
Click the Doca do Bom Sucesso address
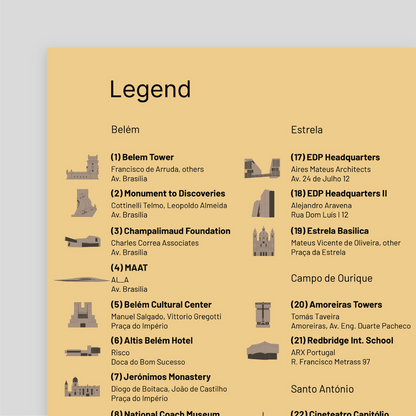click(148, 362)
